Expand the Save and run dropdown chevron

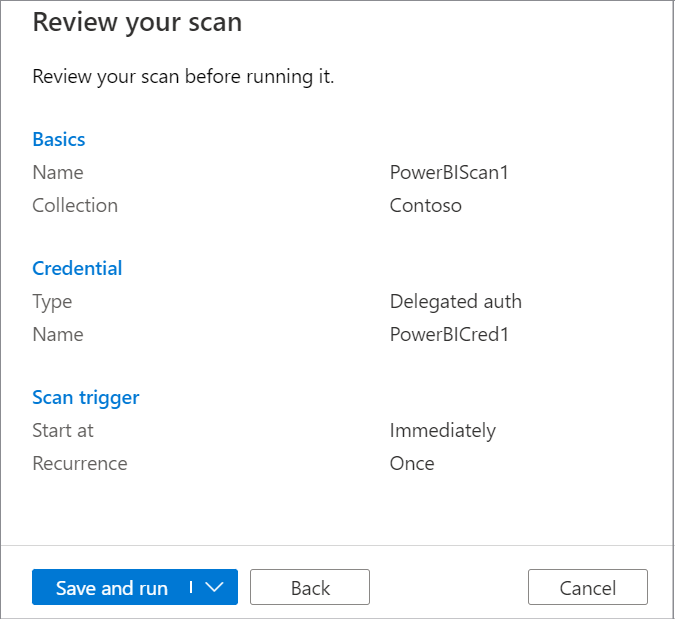pyautogui.click(x=214, y=588)
